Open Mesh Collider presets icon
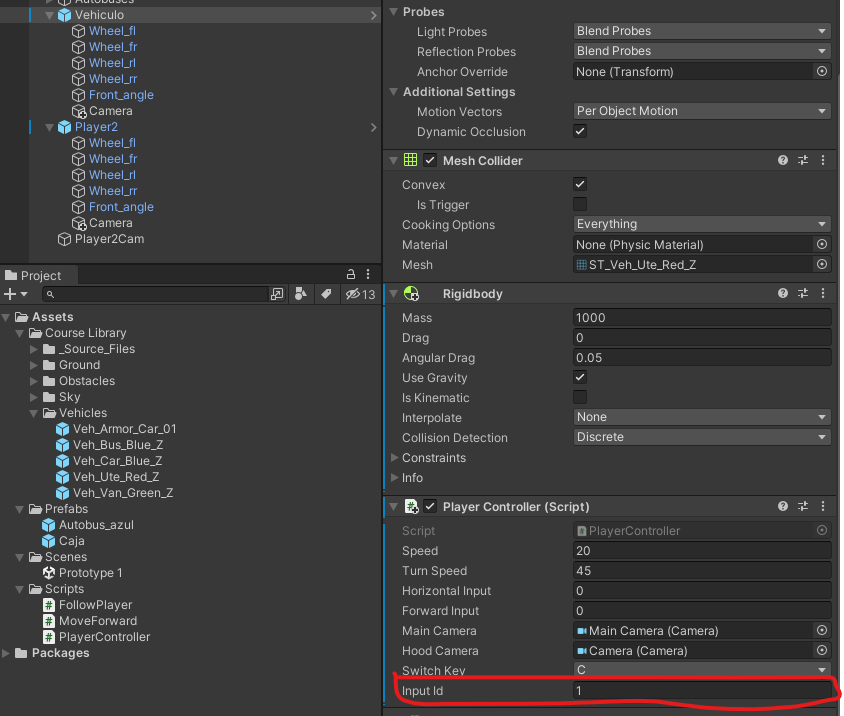Screen dimensions: 844x716 (x=803, y=160)
